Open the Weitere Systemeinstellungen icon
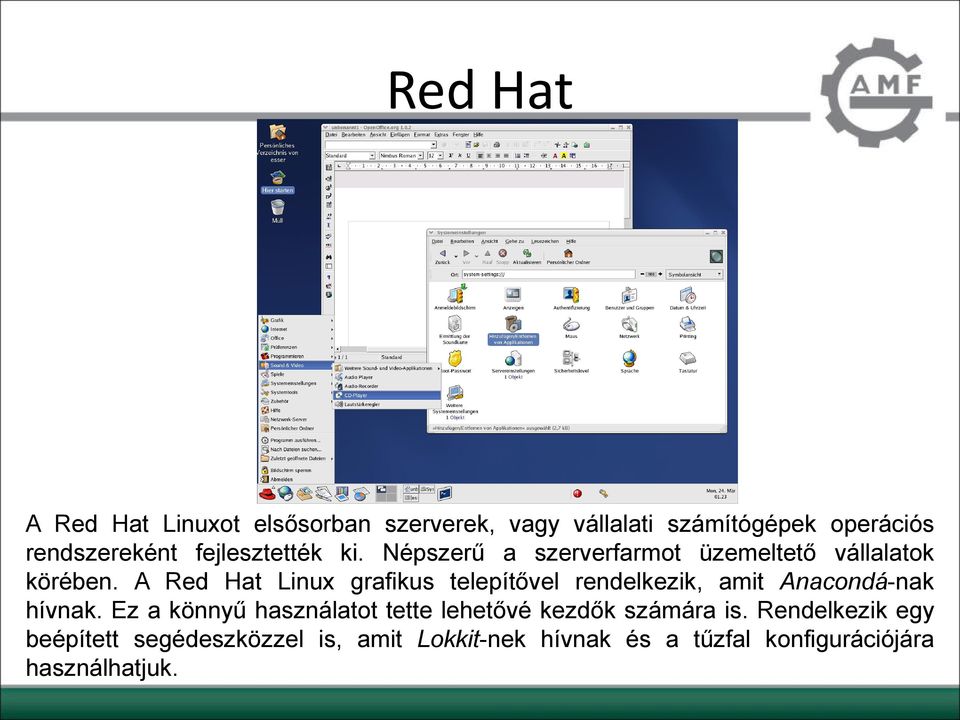The image size is (960, 720). pos(455,392)
